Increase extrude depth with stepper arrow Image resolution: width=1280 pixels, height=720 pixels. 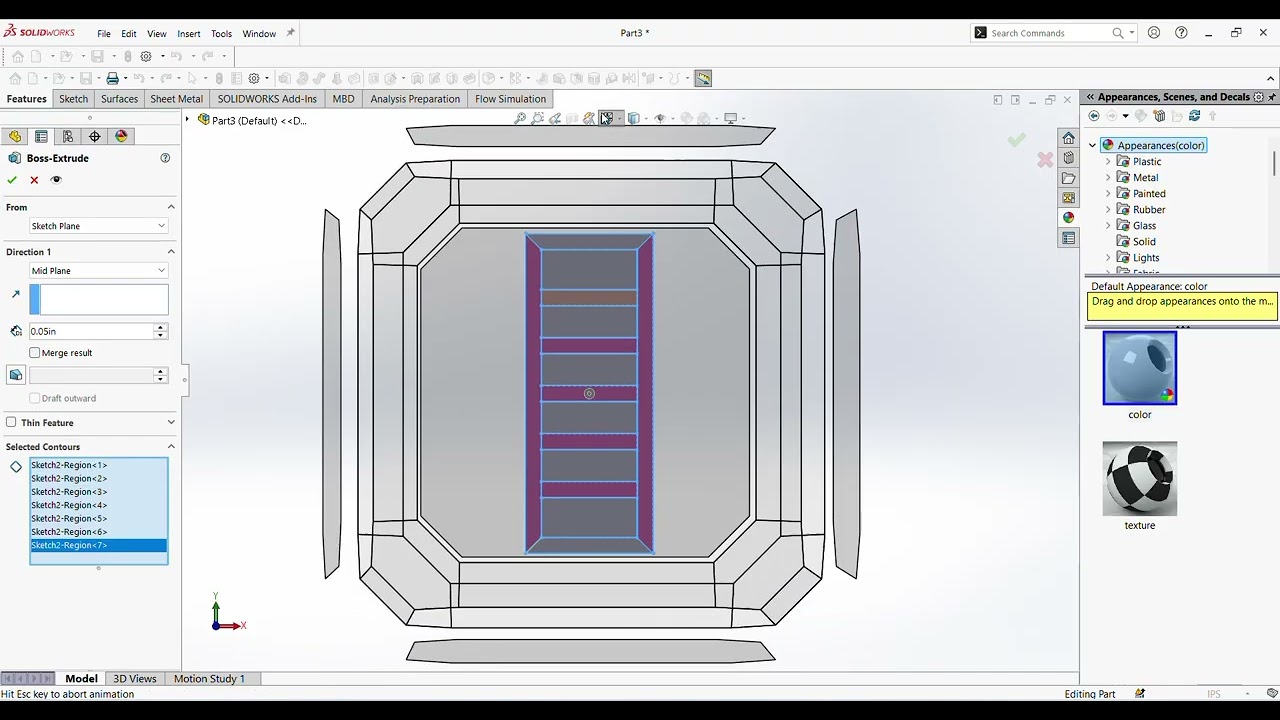[x=161, y=327]
